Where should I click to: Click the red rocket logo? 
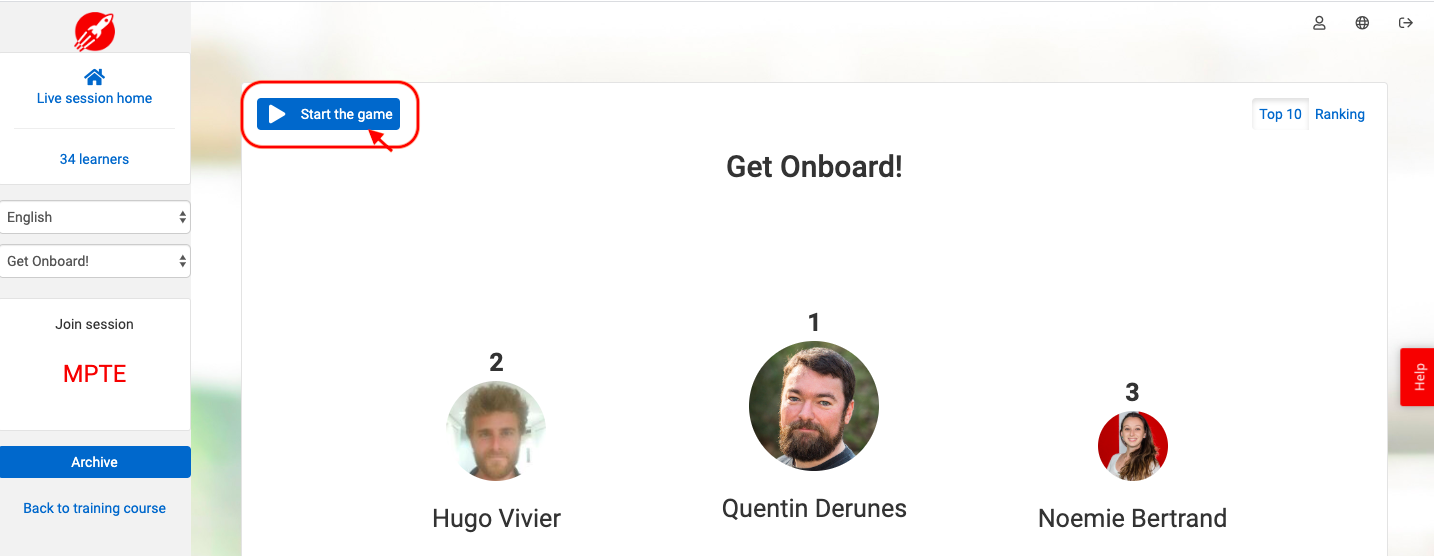coord(94,31)
